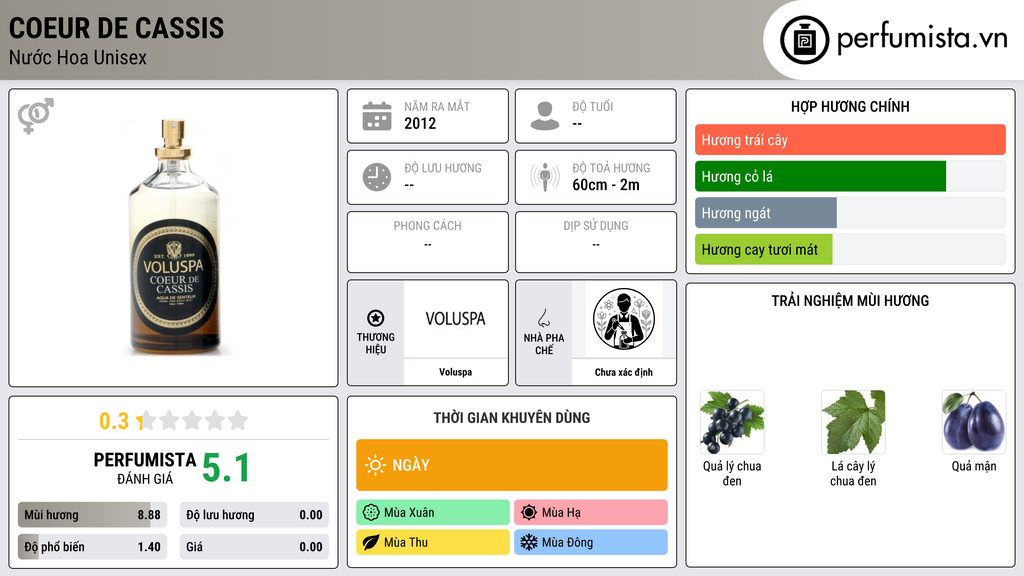Viewport: 1024px width, 576px height.
Task: Click the Nước Hoa Unisex subtitle
Action: 78,57
